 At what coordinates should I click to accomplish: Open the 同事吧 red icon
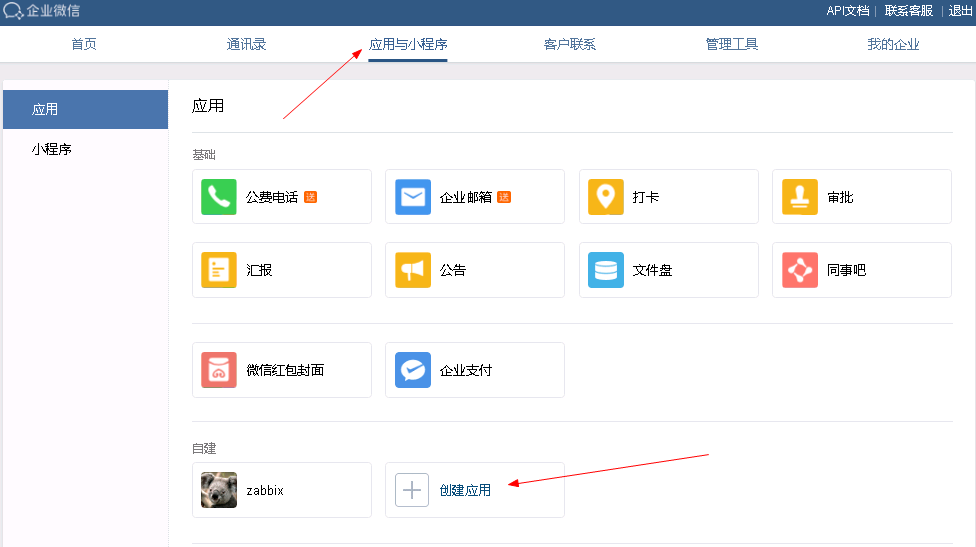point(800,270)
